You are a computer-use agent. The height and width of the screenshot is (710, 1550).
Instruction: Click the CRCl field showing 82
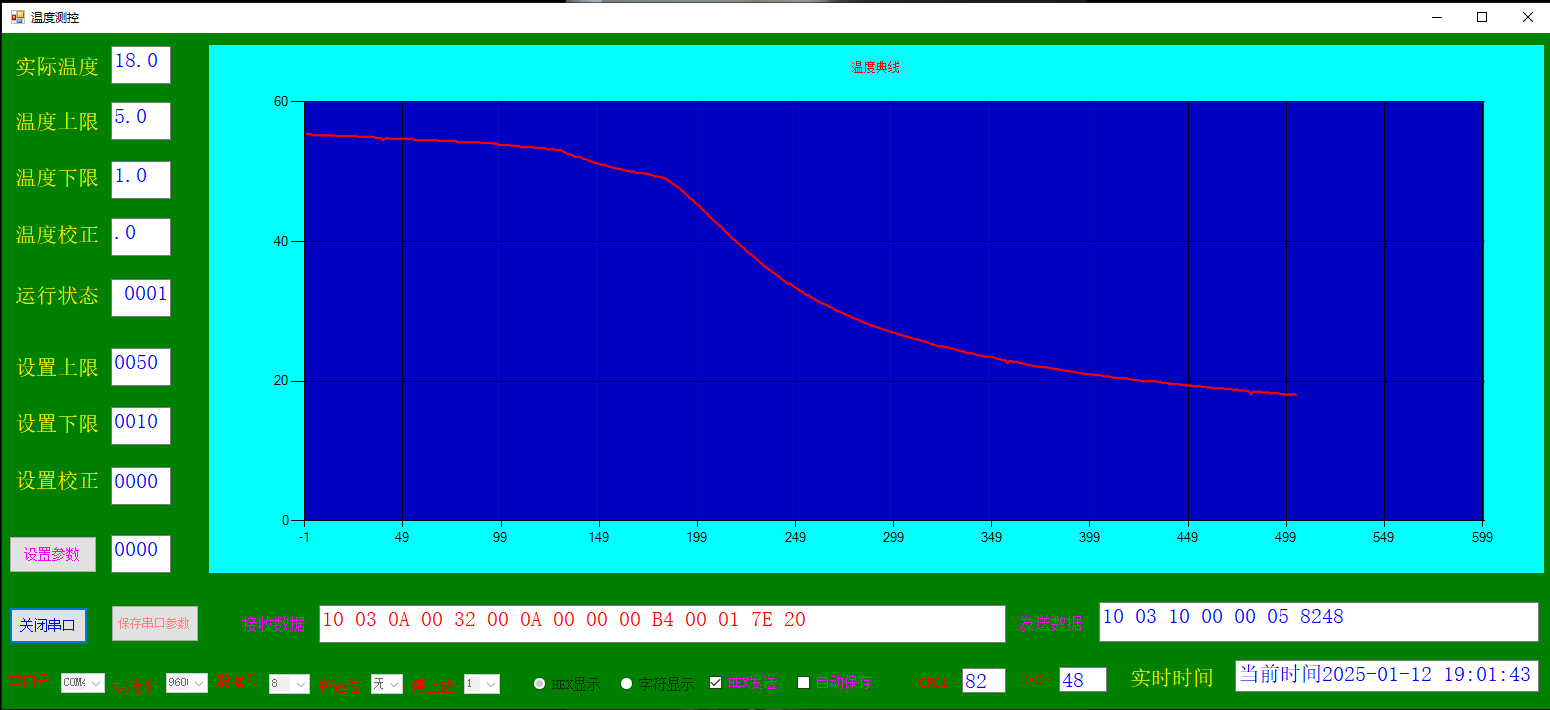pos(984,680)
